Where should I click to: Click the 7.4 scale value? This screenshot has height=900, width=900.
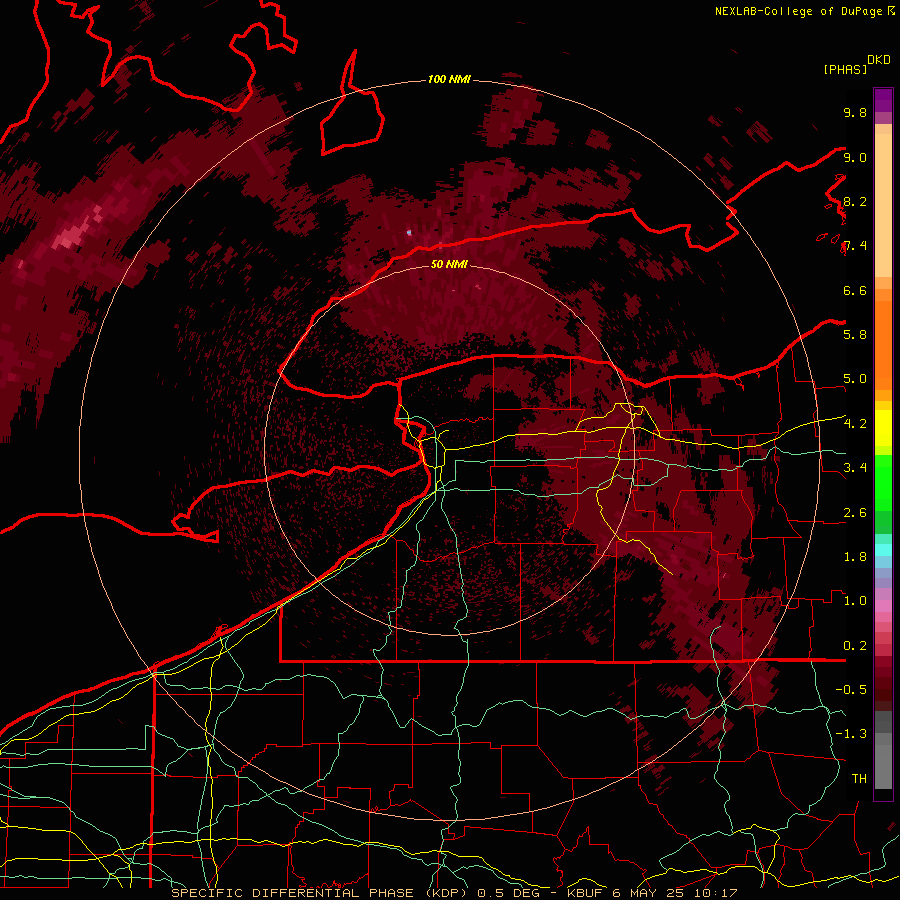click(x=855, y=246)
